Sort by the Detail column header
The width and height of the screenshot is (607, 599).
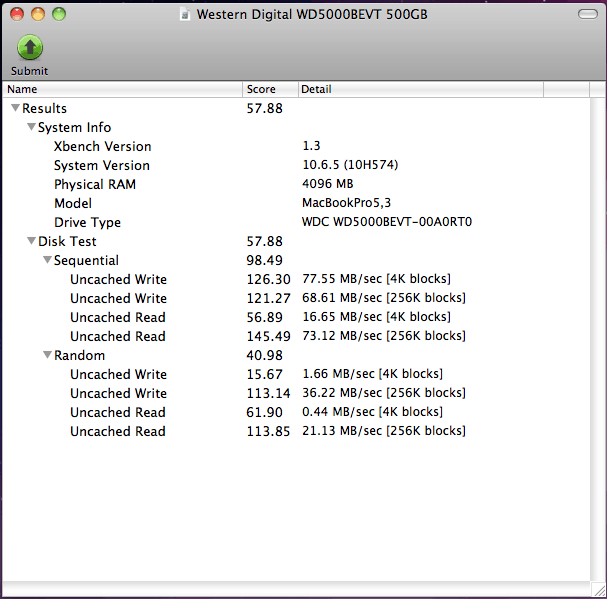[421, 89]
